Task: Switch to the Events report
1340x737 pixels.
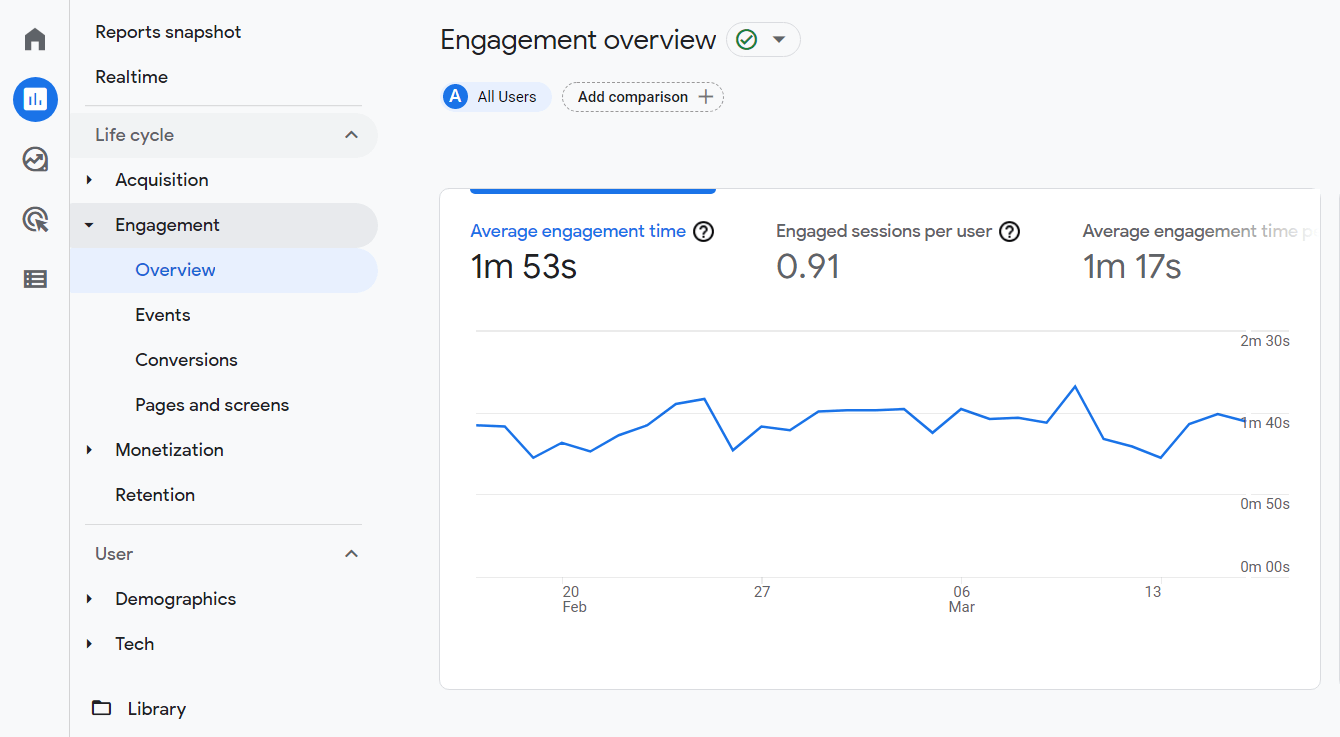Action: [x=162, y=314]
